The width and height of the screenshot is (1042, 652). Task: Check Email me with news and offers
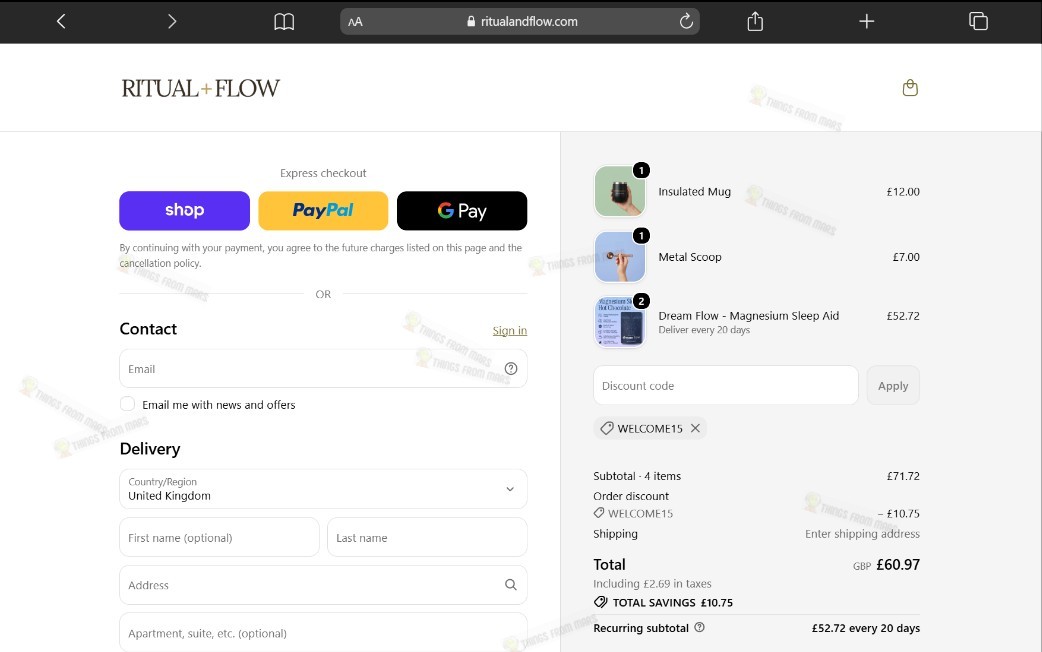coord(128,404)
